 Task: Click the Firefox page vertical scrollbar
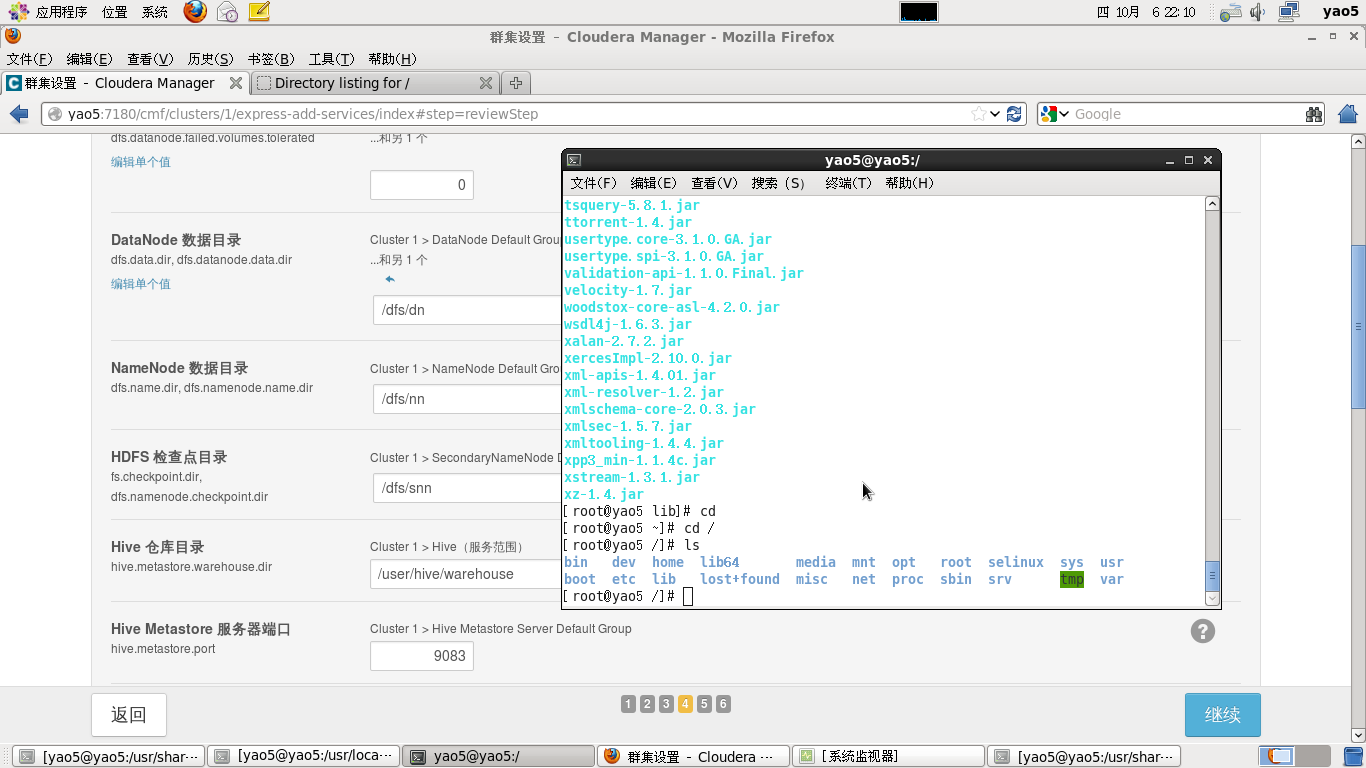click(x=1358, y=325)
